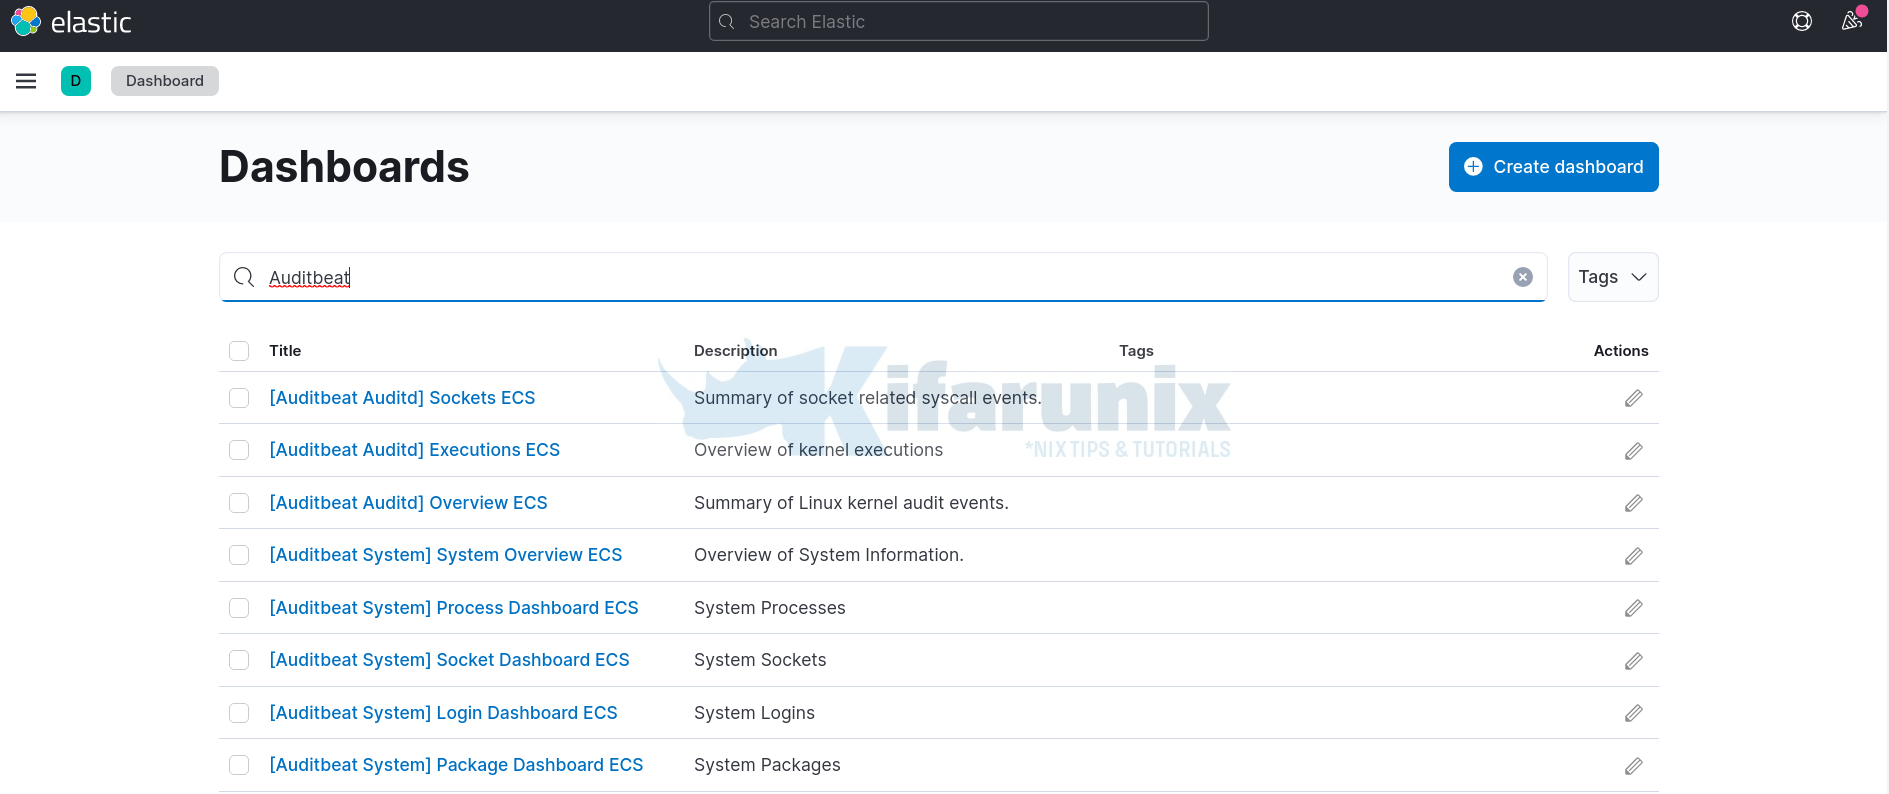Open [Auditbeat Auditd] Overview ECS dashboard
Viewport: 1889px width, 794px height.
pos(408,503)
